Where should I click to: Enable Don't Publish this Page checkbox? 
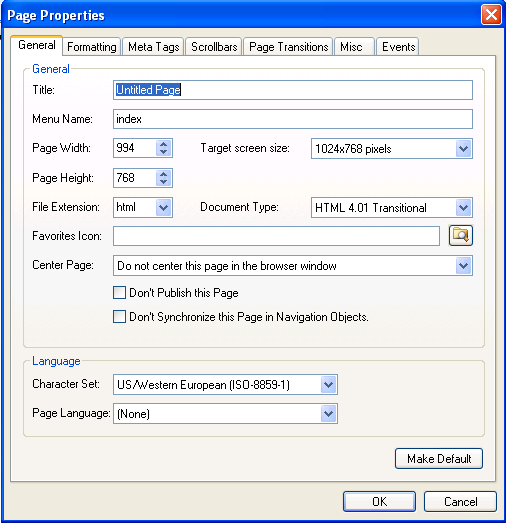[x=119, y=293]
